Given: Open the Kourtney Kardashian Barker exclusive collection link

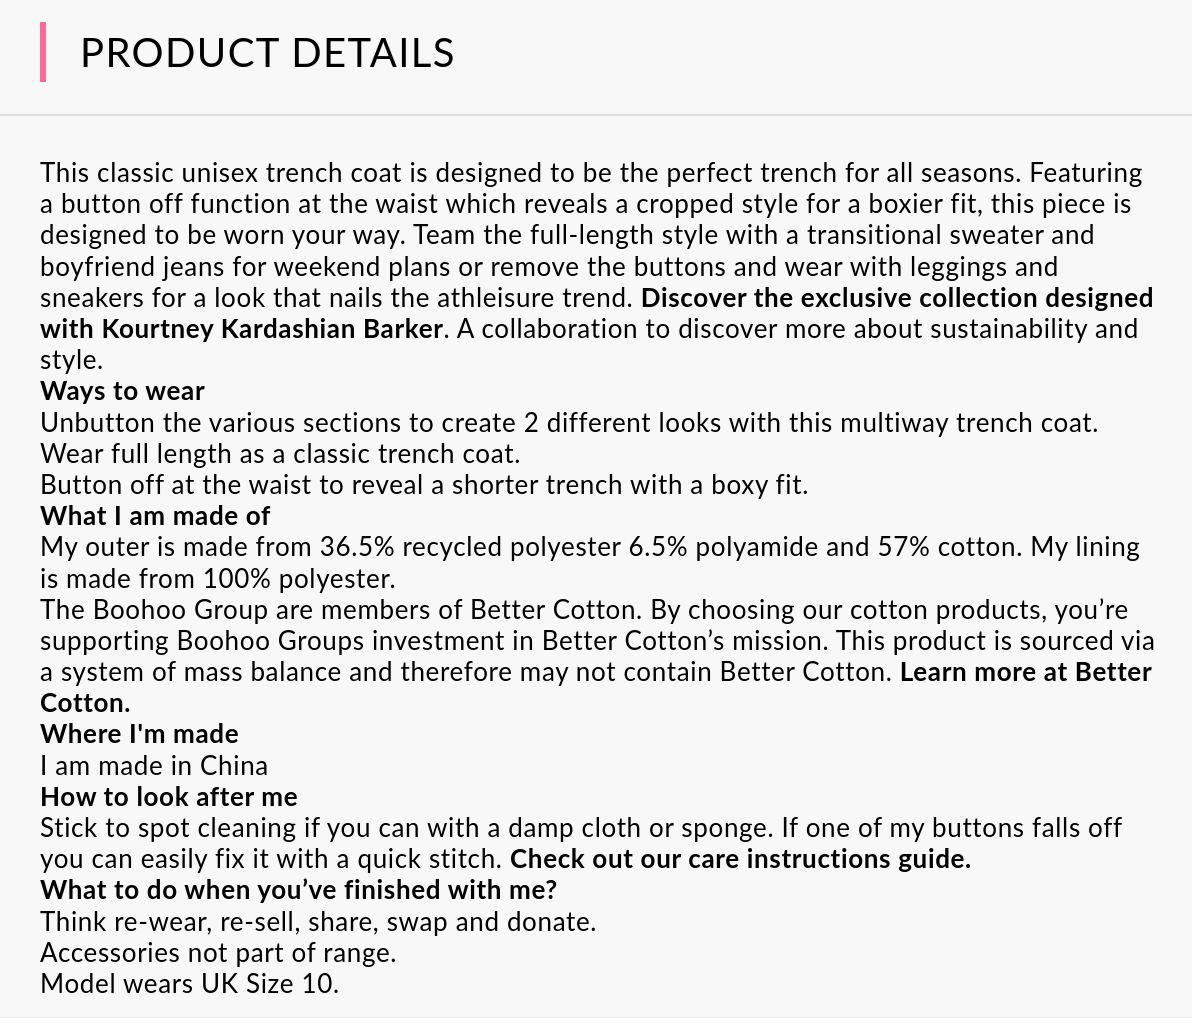Looking at the screenshot, I should pyautogui.click(x=896, y=298).
